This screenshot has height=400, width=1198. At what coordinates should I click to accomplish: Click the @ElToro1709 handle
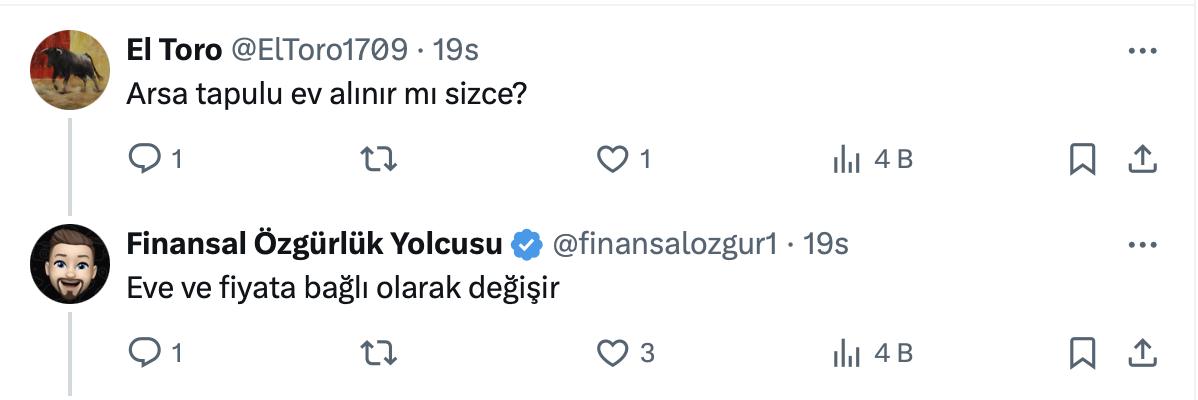click(x=320, y=49)
